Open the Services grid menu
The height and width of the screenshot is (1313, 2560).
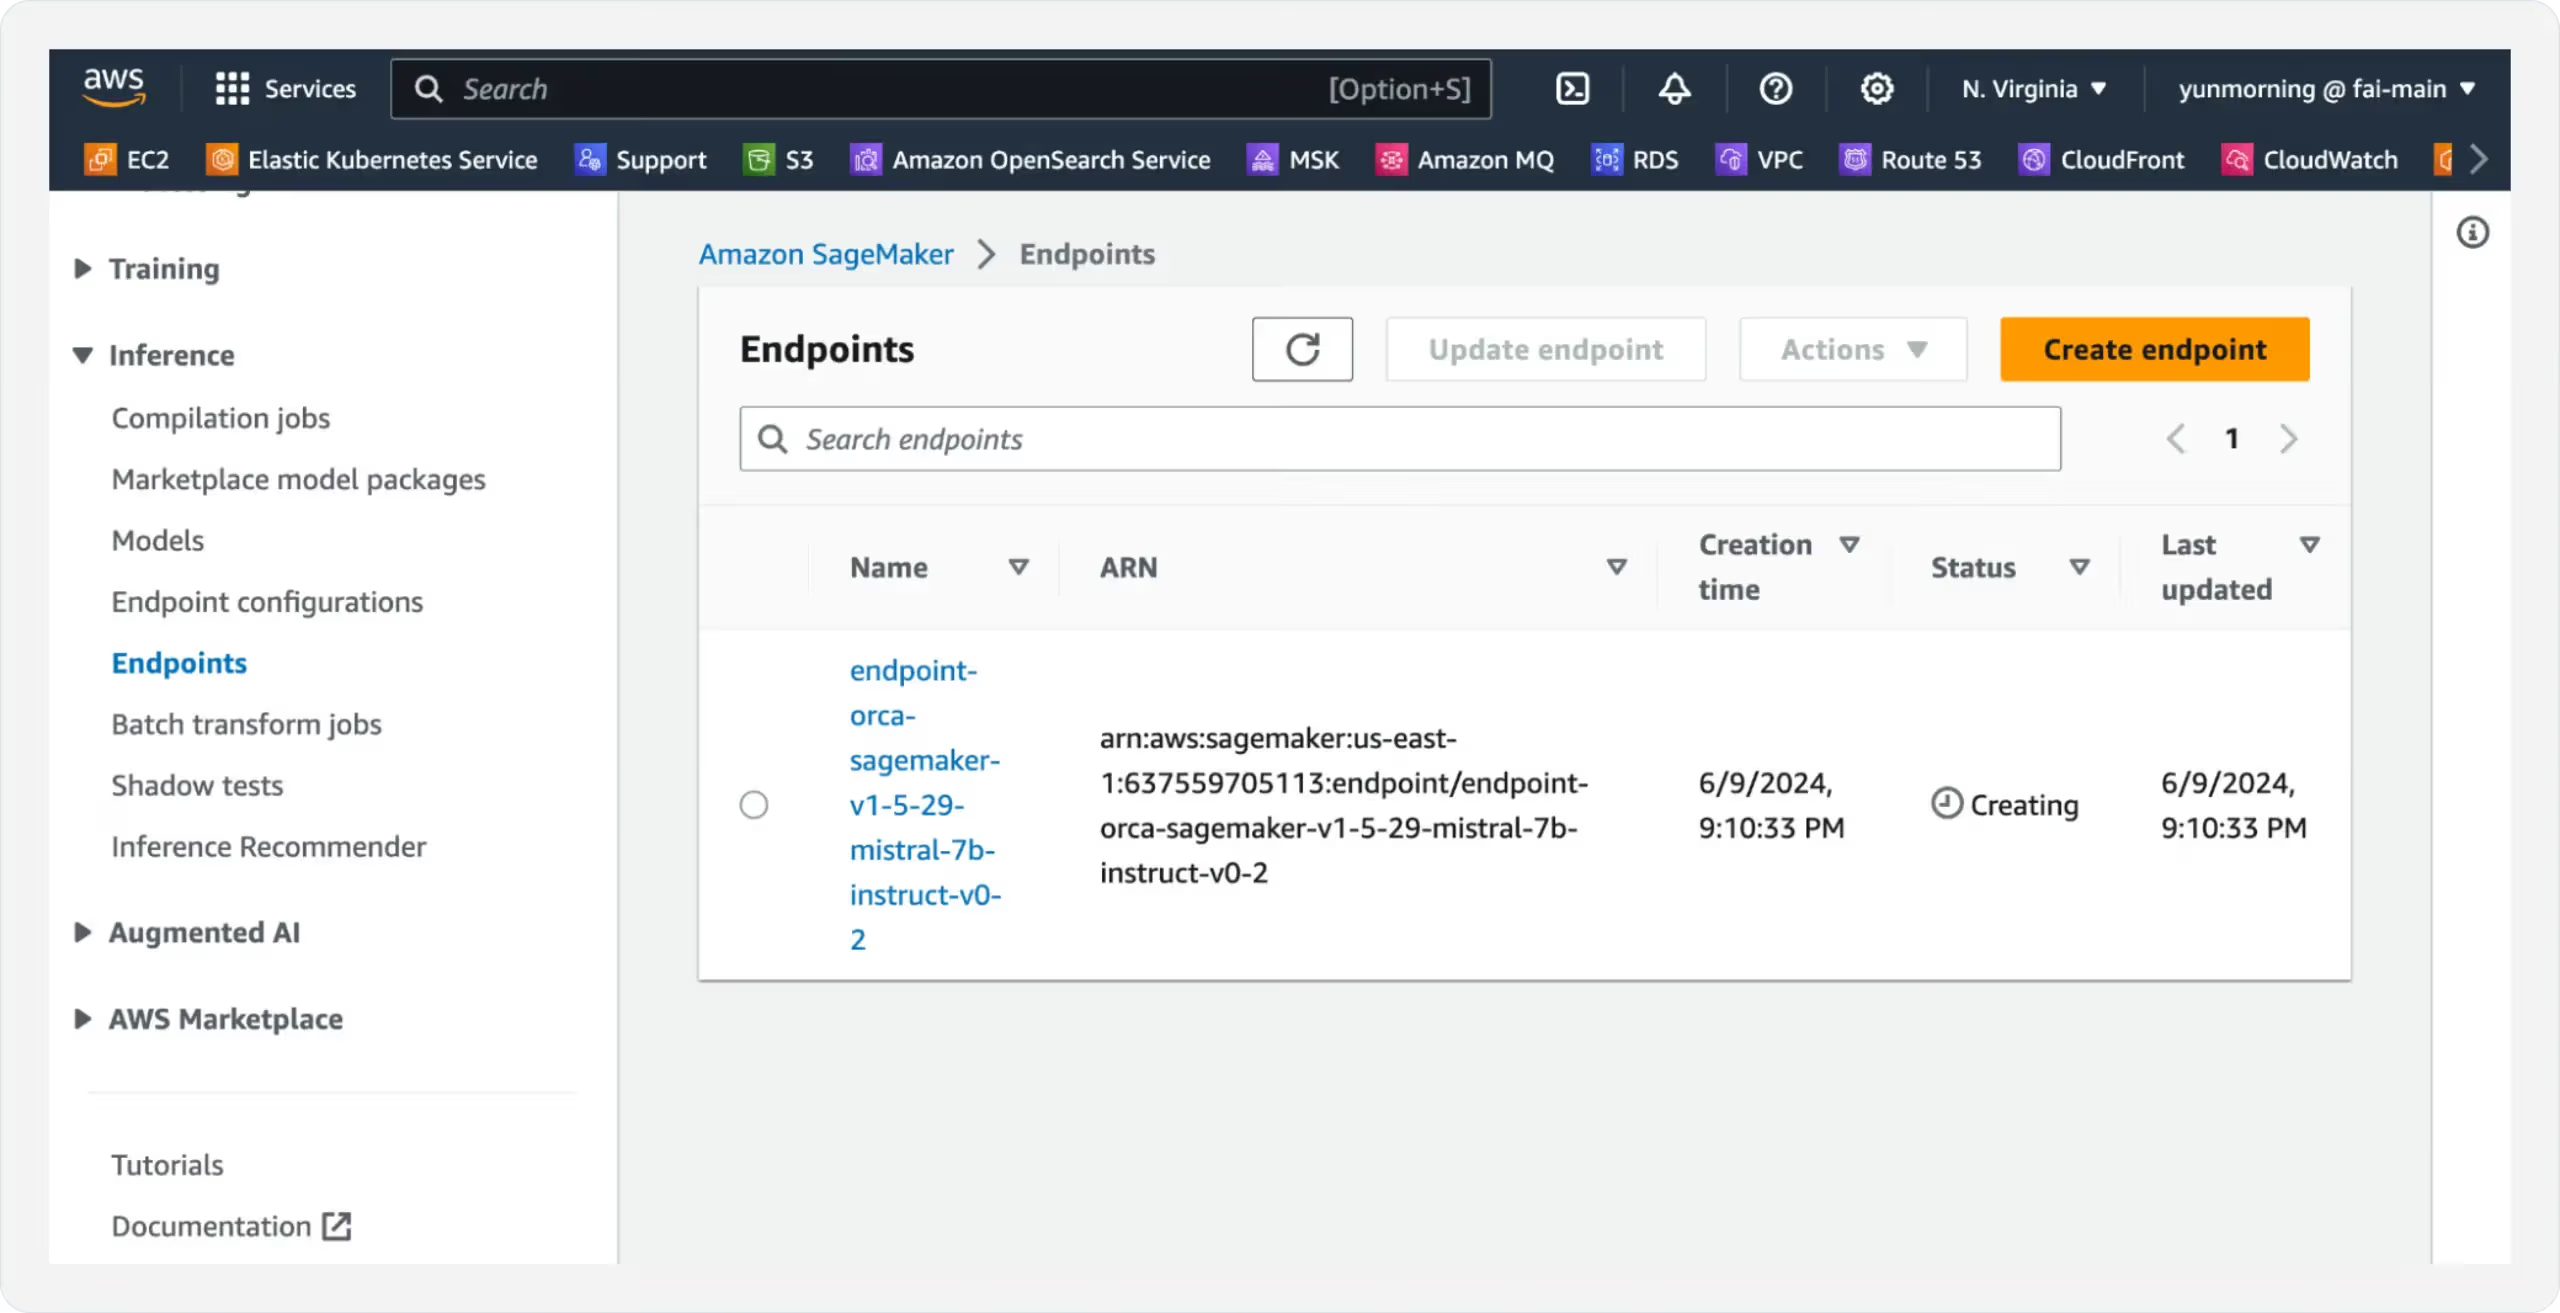pos(286,89)
